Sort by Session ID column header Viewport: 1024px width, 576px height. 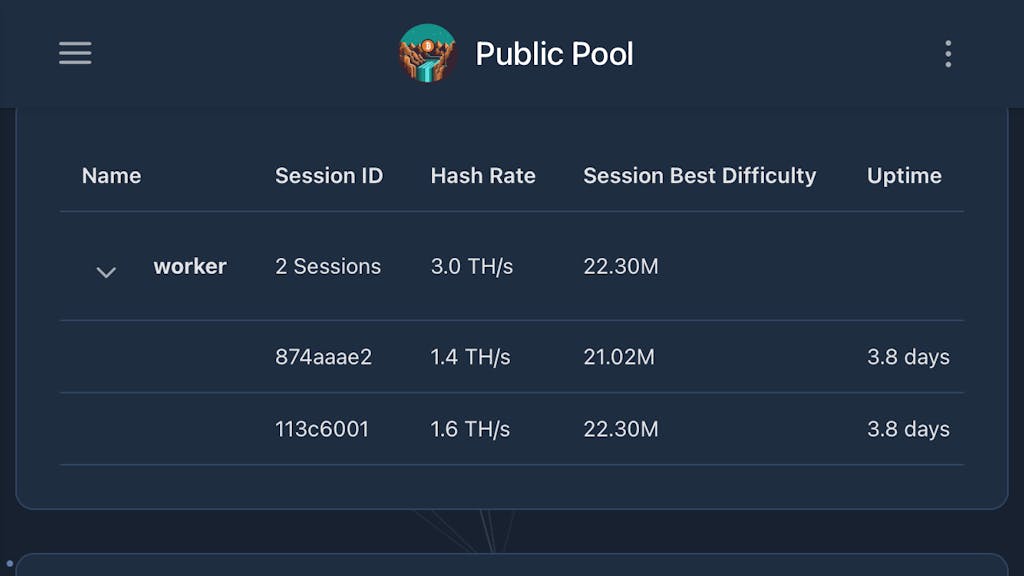tap(329, 176)
